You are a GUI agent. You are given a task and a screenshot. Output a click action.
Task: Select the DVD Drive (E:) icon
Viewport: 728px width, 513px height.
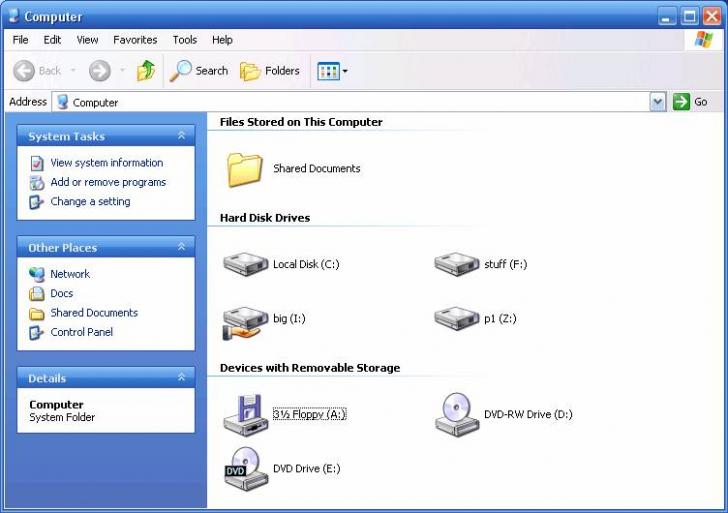click(x=244, y=468)
